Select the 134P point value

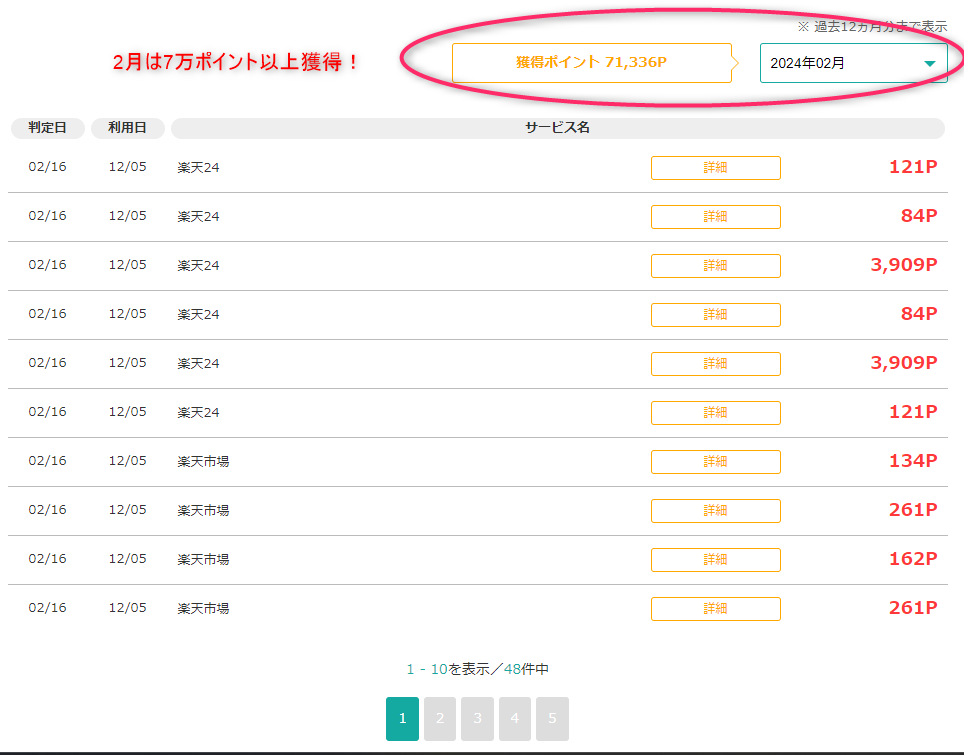point(913,461)
